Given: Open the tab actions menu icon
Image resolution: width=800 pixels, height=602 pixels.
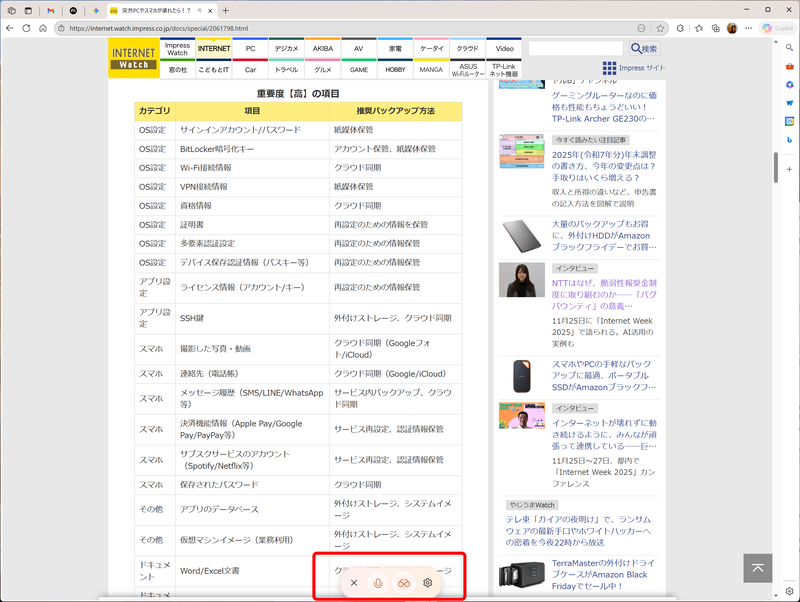Looking at the screenshot, I should [29, 10].
